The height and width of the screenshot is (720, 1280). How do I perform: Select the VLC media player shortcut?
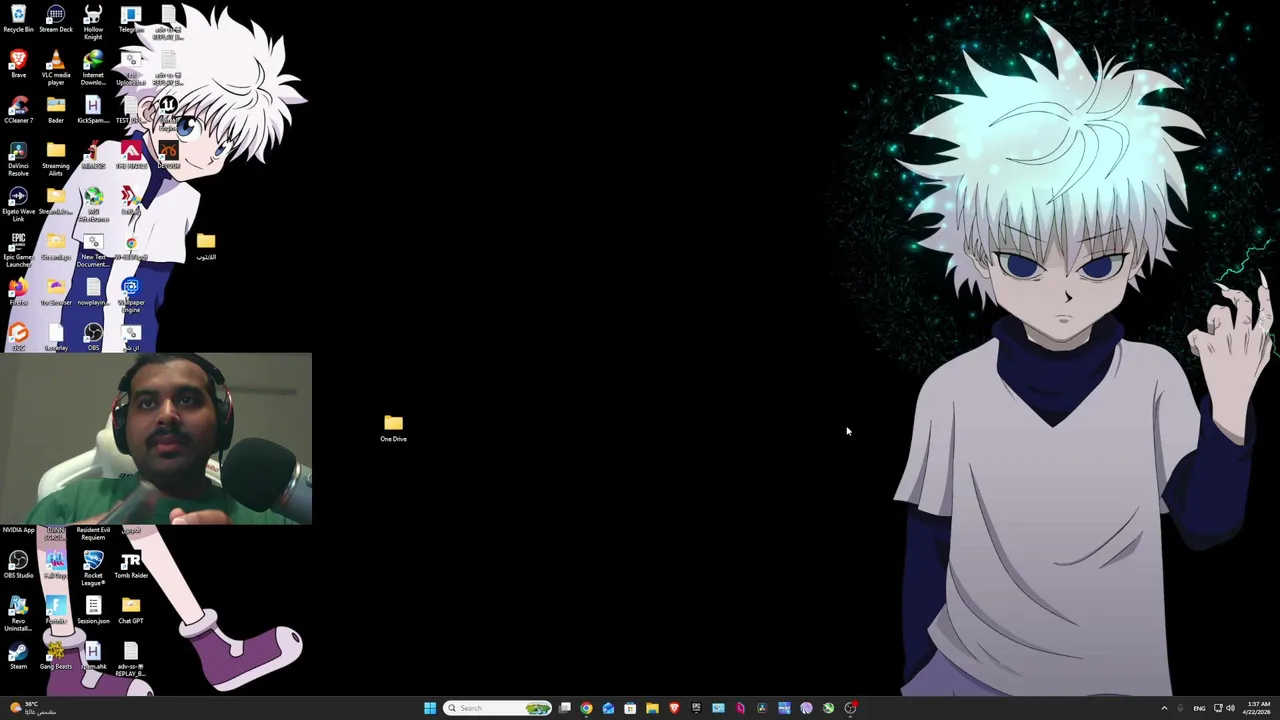point(56,68)
